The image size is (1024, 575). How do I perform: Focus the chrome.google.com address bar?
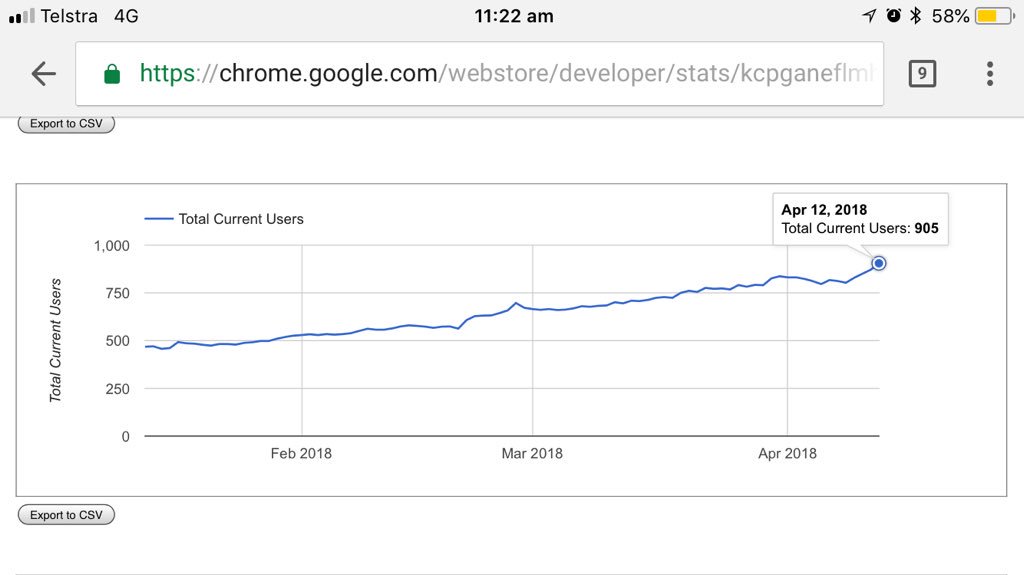[479, 73]
